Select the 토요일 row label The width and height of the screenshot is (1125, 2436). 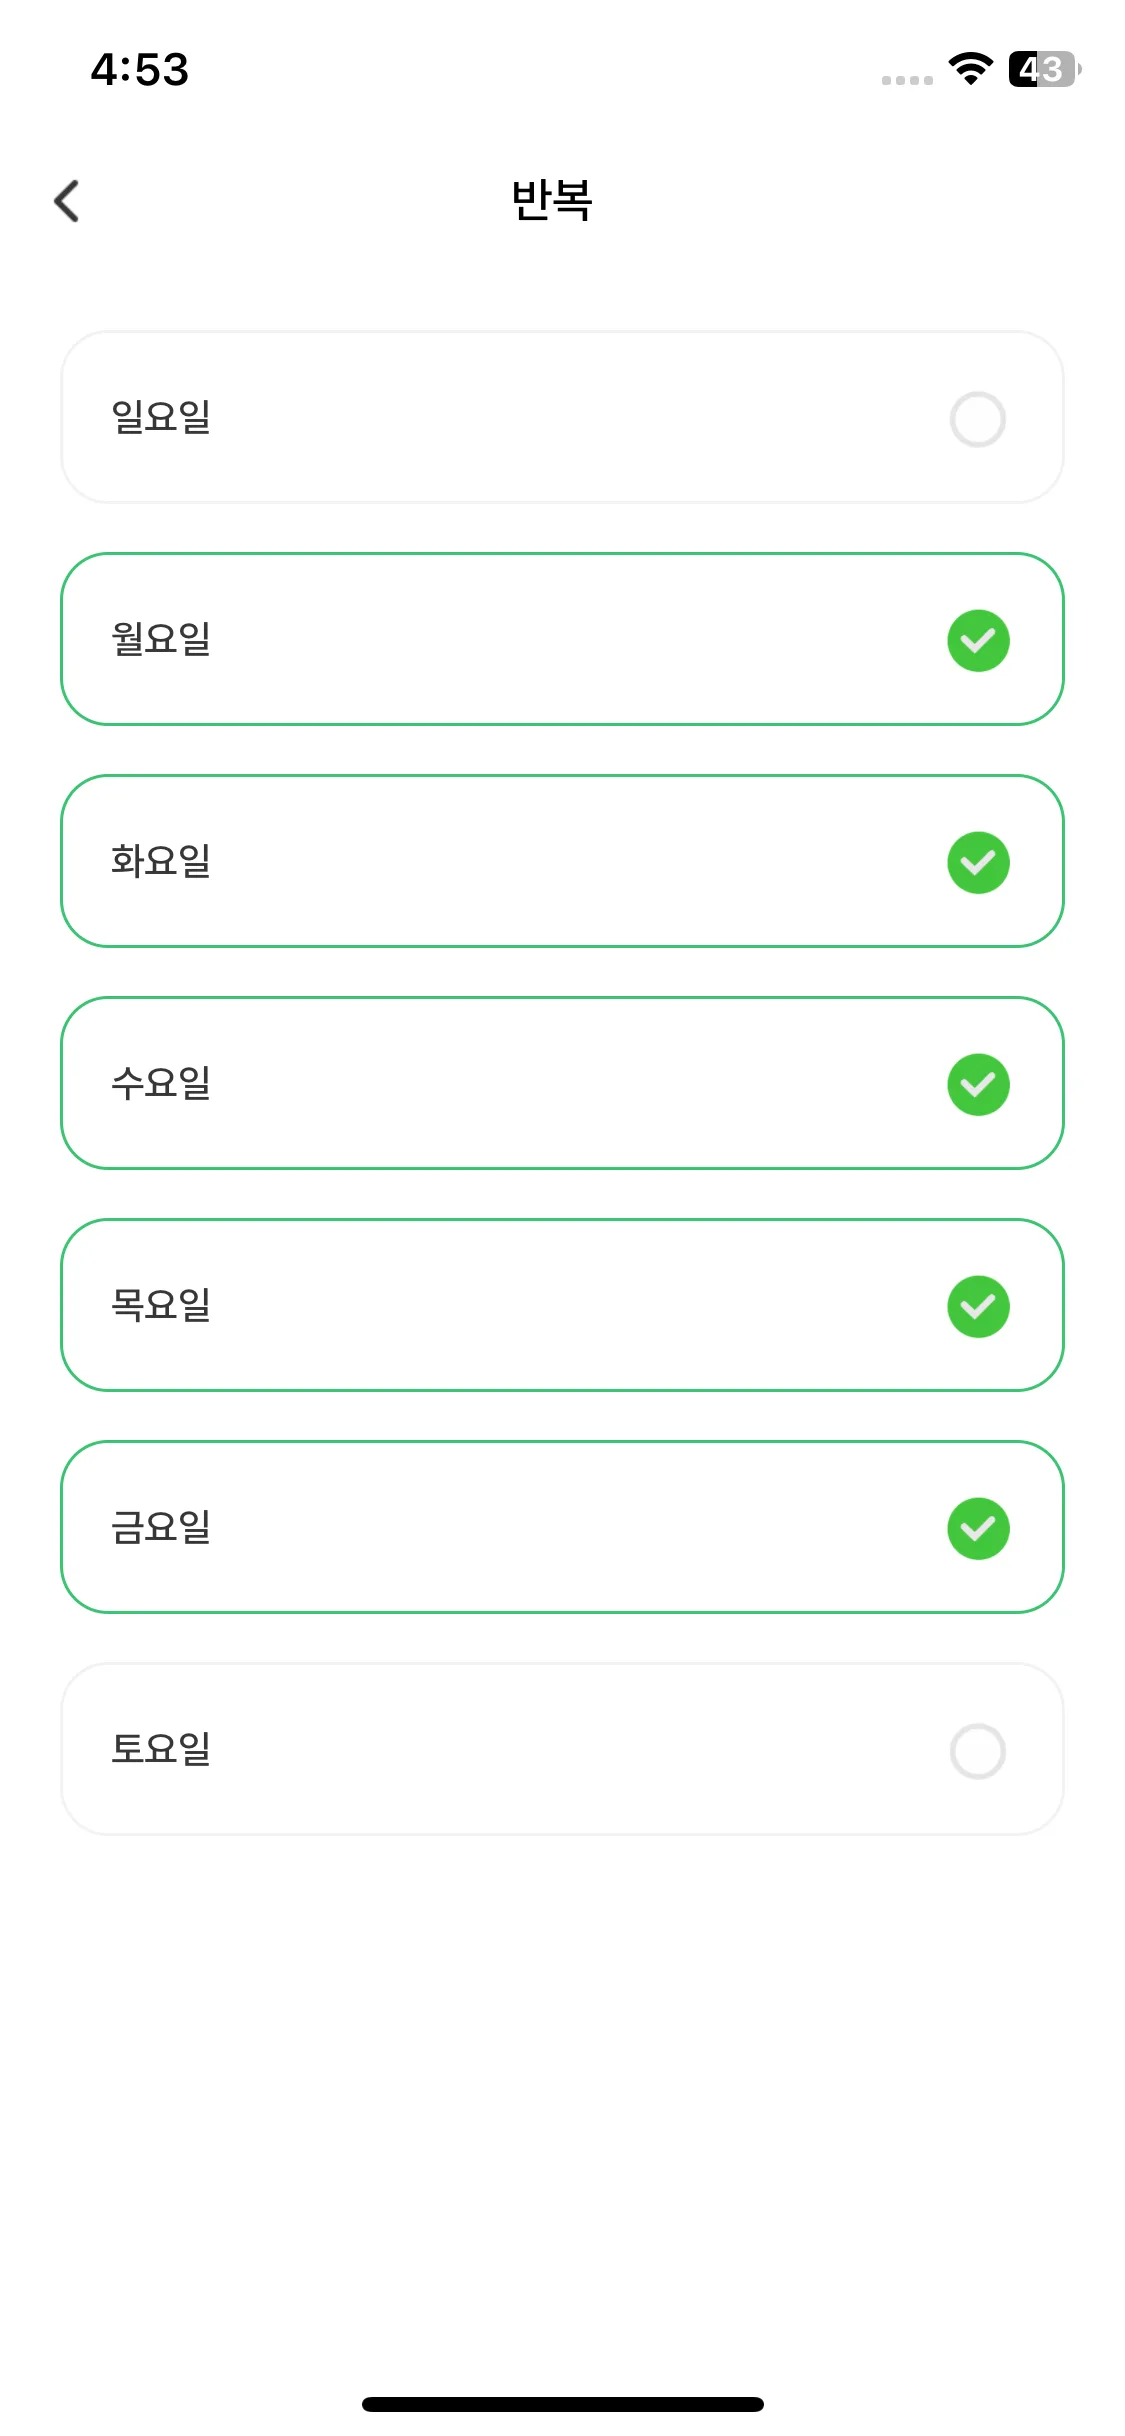point(161,1749)
